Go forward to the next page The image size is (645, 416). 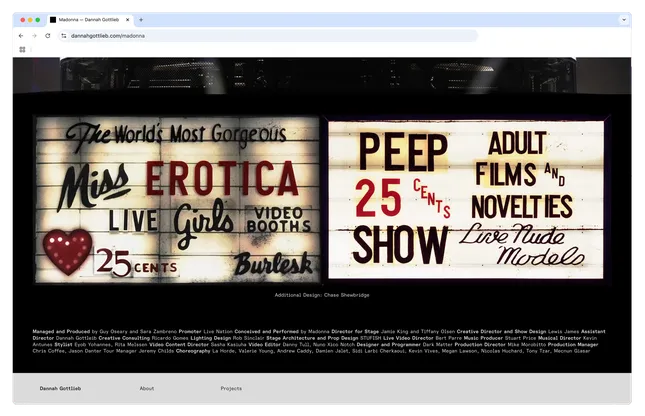pos(35,36)
